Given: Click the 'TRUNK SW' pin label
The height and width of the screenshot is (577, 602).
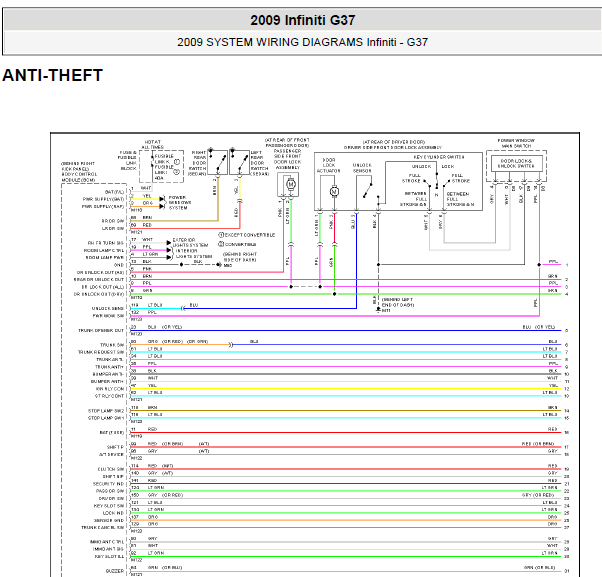Looking at the screenshot, I should pyautogui.click(x=112, y=345).
